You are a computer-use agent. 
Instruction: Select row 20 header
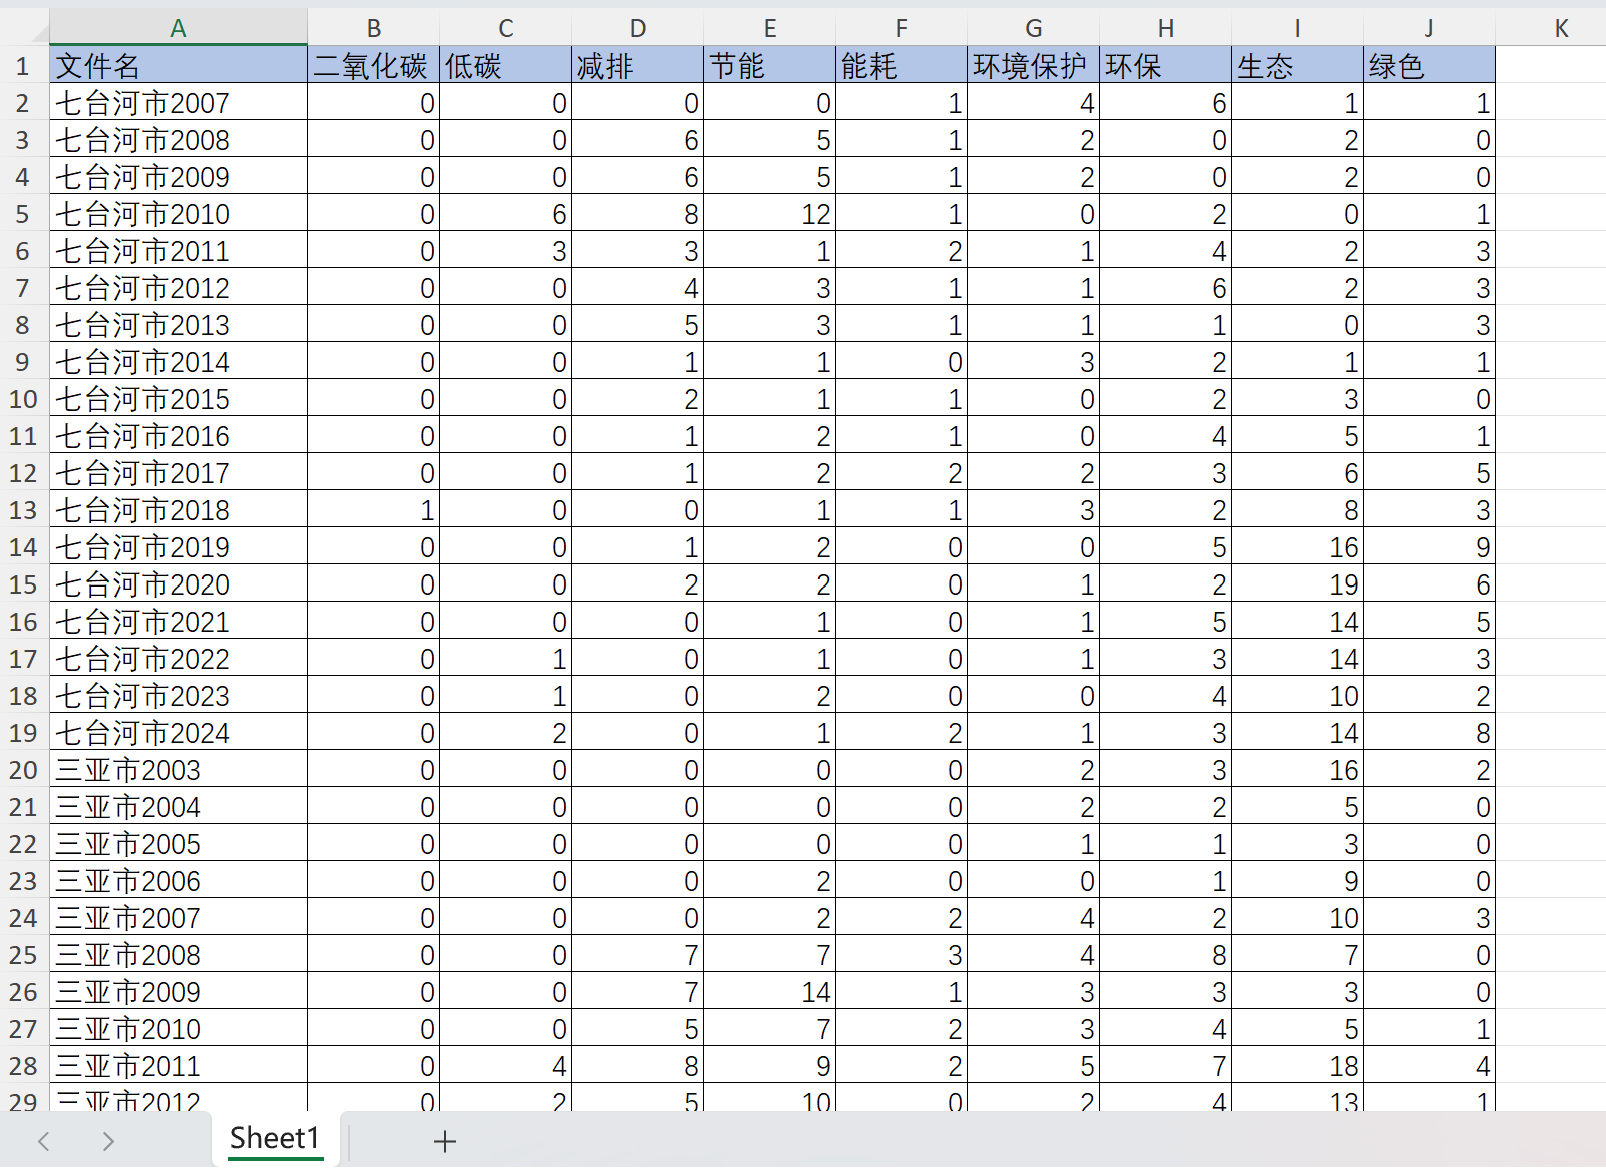coord(23,770)
